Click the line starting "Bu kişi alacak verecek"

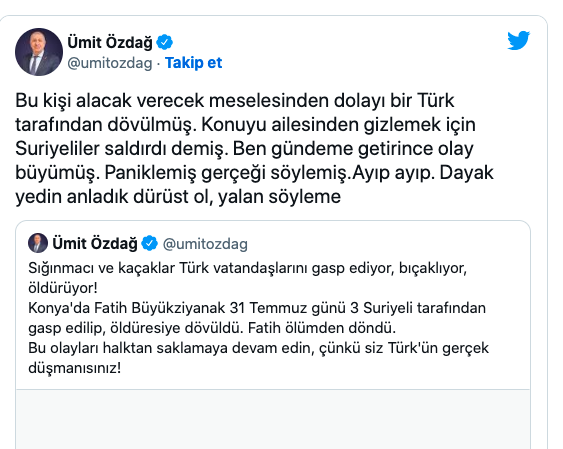(235, 100)
